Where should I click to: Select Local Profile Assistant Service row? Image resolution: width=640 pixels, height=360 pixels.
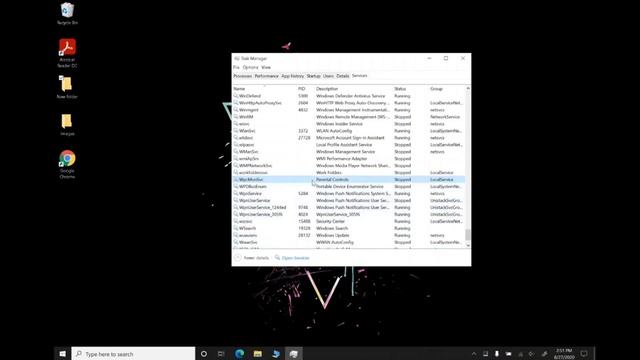pyautogui.click(x=349, y=144)
